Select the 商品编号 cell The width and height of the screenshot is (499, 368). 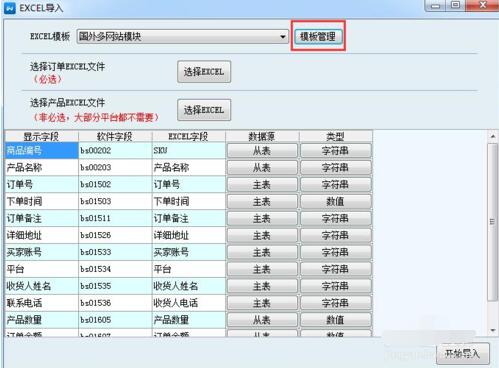coord(41,150)
